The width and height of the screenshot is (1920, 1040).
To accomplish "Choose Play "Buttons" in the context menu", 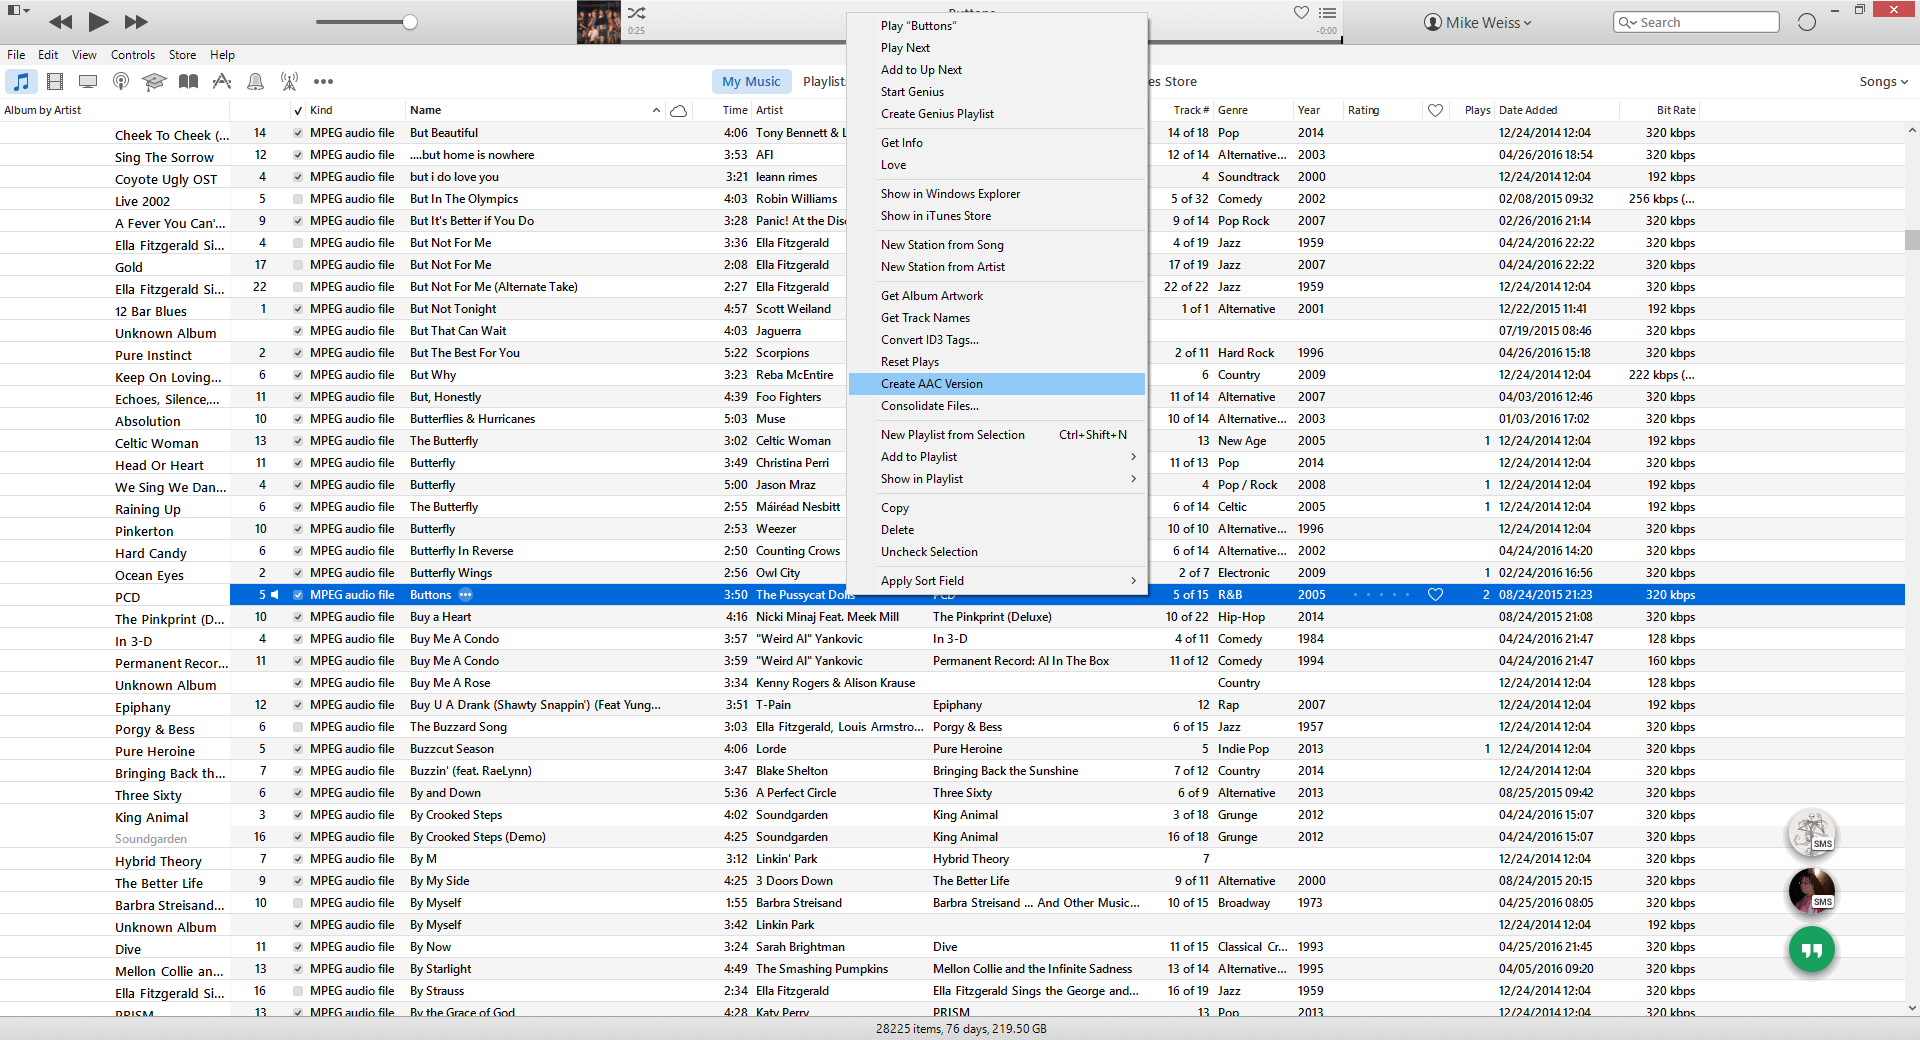I will click(x=997, y=26).
